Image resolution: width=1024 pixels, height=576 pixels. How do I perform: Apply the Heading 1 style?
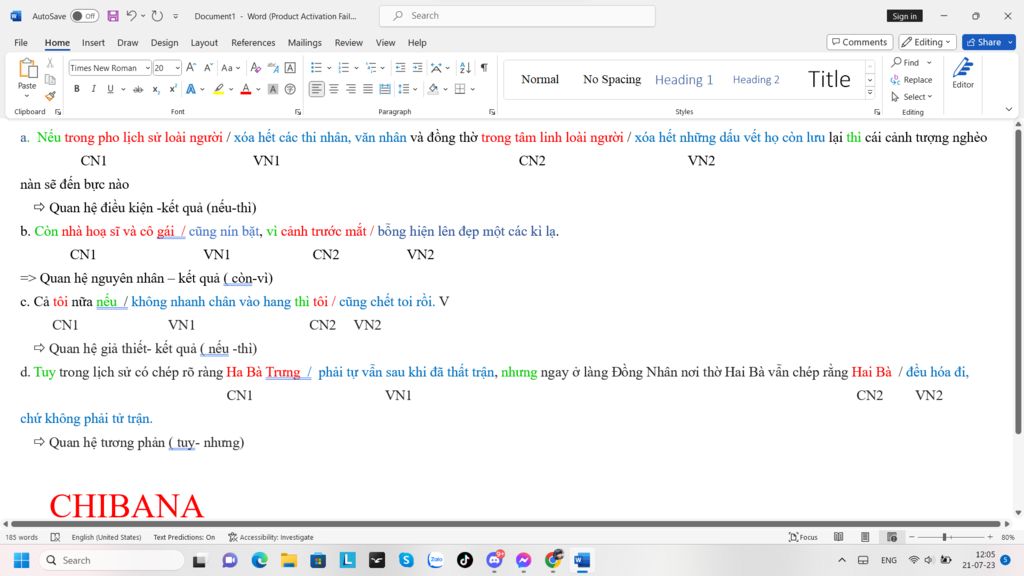[x=684, y=80]
